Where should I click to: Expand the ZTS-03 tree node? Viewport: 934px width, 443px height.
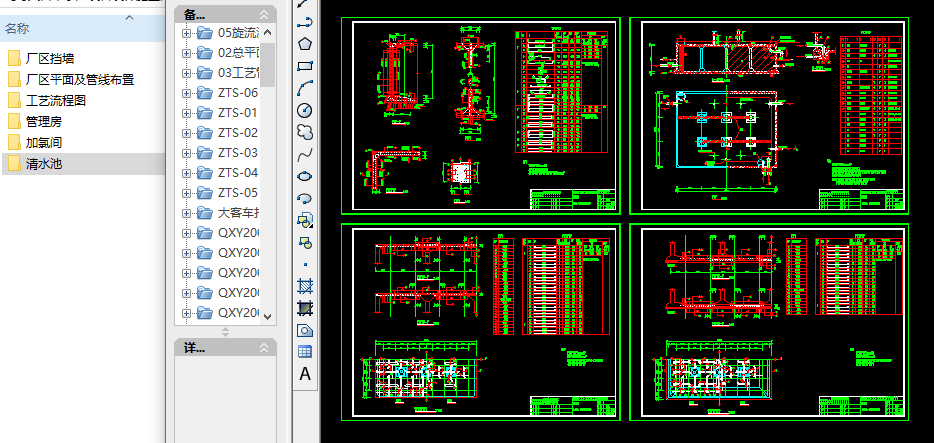186,153
